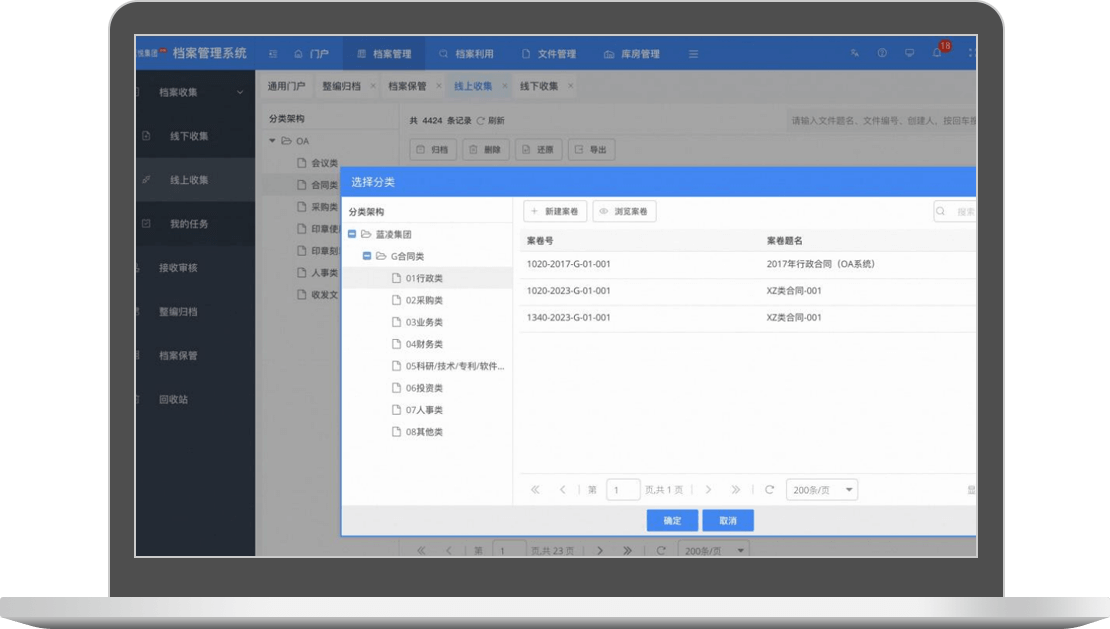Screen dimensions: 1110x629
Task: Click the page number input field in dialog
Action: coord(623,490)
